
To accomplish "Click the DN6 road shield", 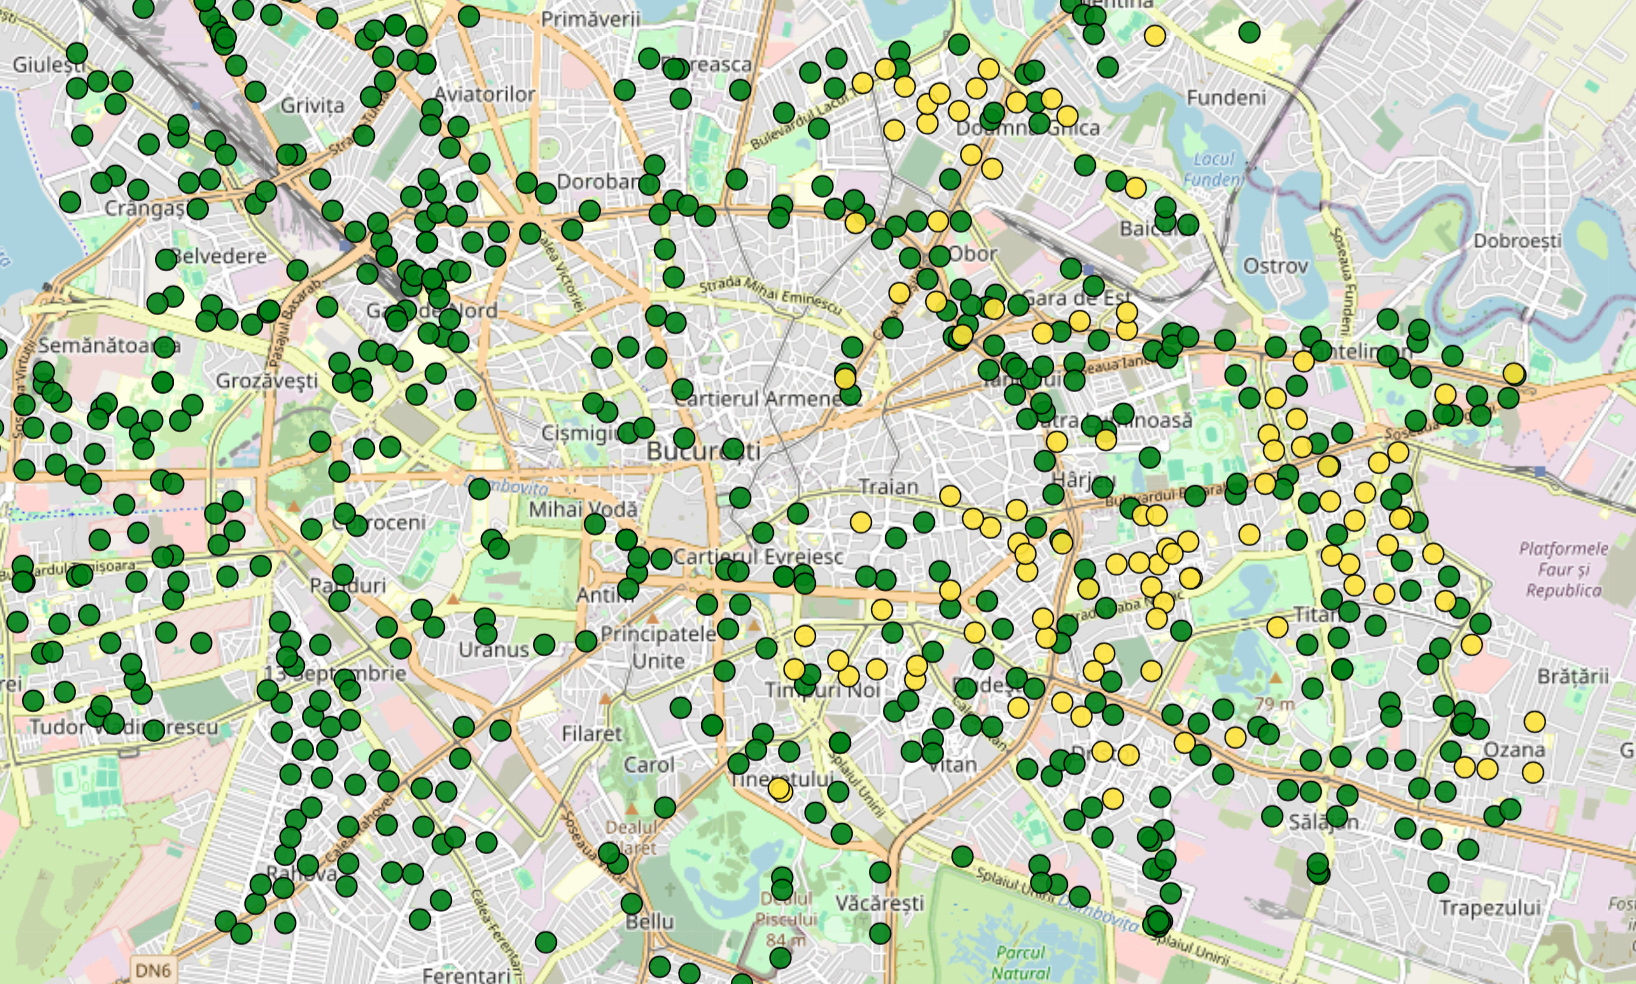I will click(x=153, y=970).
